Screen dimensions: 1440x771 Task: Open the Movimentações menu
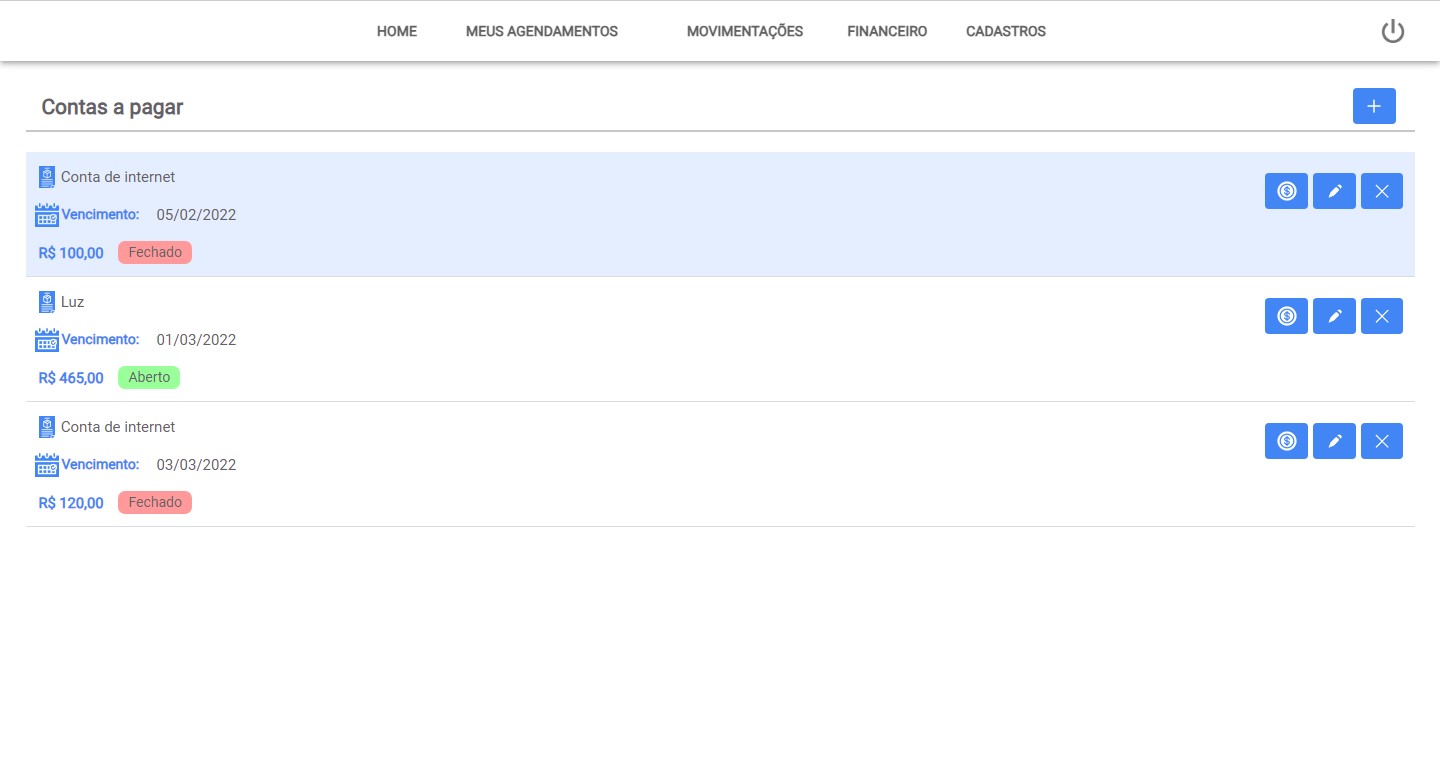(744, 32)
